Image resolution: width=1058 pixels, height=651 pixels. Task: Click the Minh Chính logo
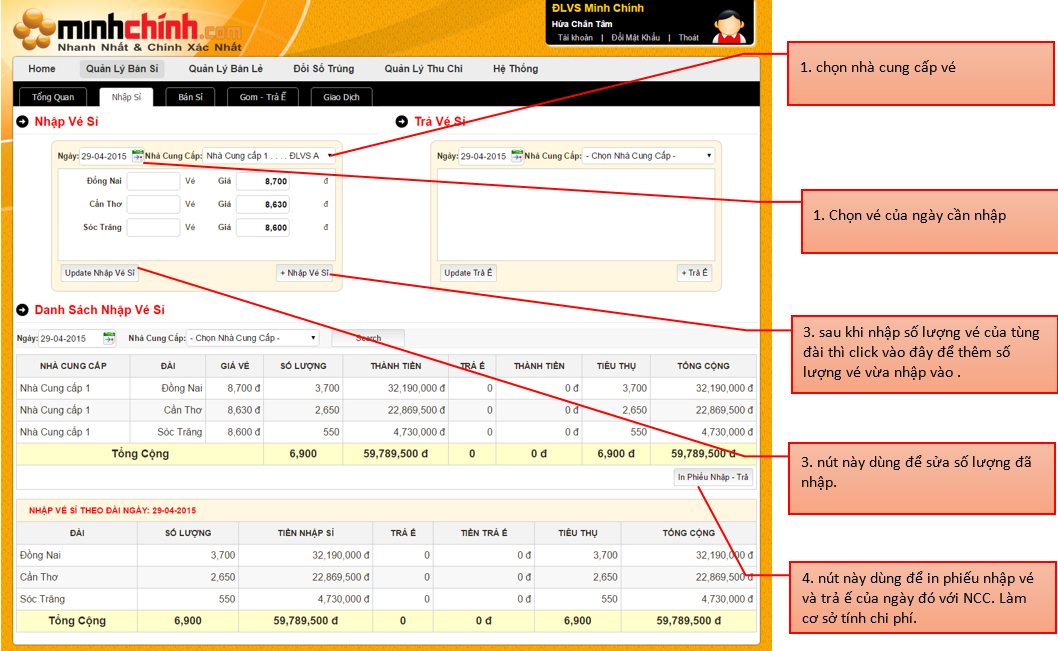click(127, 31)
